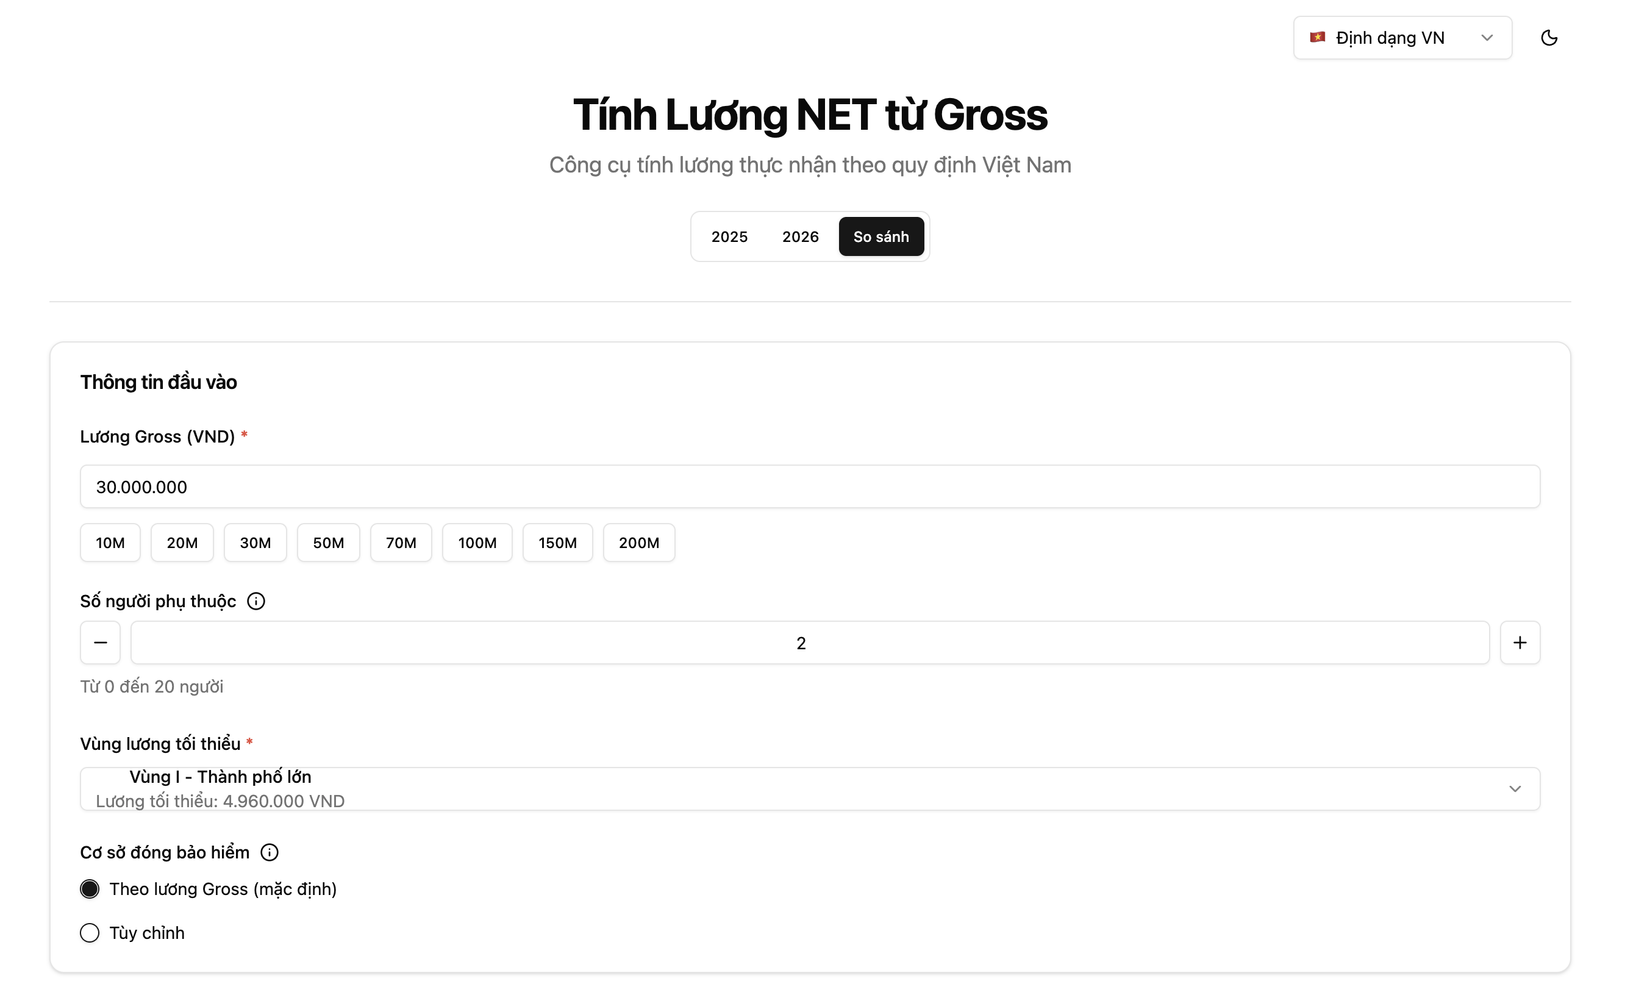
Task: Click the 200M salary preset
Action: click(x=639, y=543)
